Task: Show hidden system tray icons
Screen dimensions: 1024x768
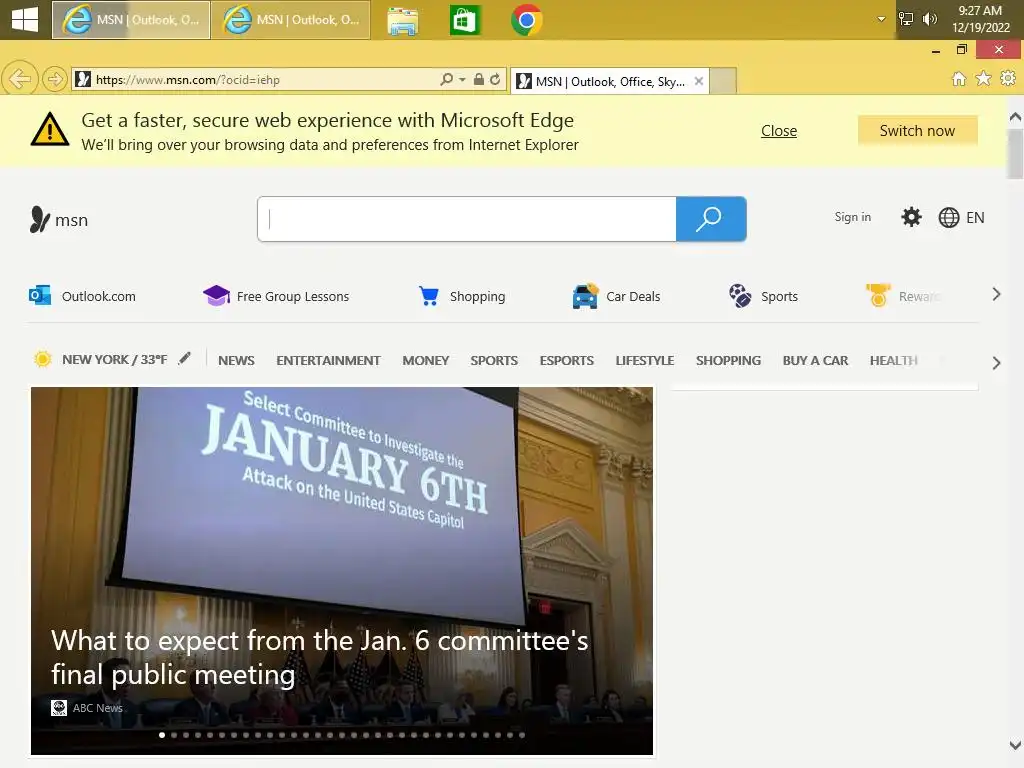Action: [x=881, y=19]
